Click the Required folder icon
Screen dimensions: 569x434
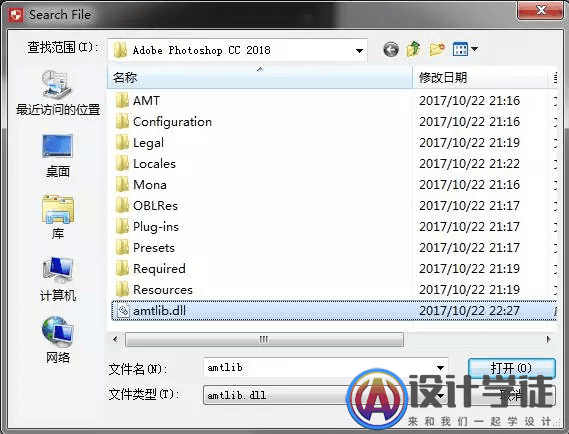pos(122,269)
